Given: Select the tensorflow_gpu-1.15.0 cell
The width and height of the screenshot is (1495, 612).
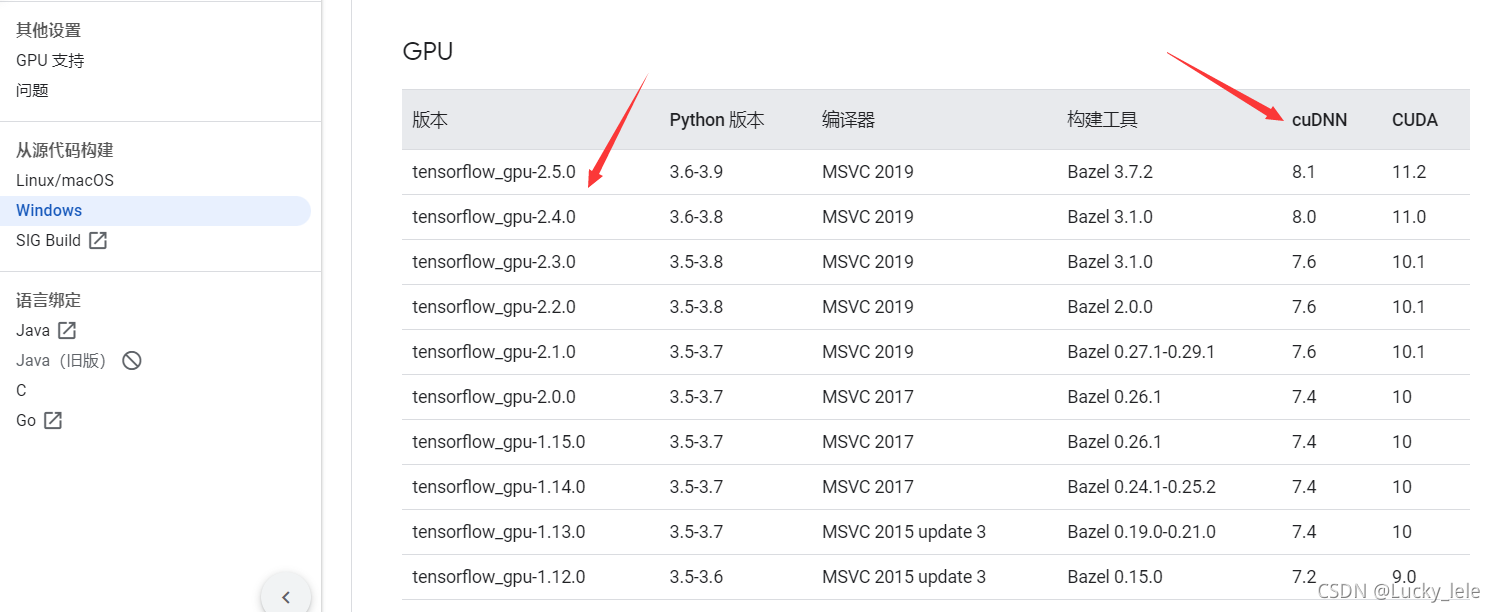Looking at the screenshot, I should (x=498, y=442).
